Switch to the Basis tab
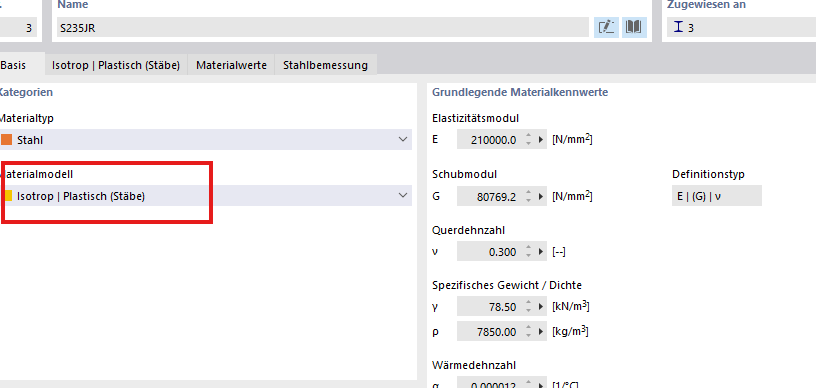The height and width of the screenshot is (388, 816). (x=14, y=66)
